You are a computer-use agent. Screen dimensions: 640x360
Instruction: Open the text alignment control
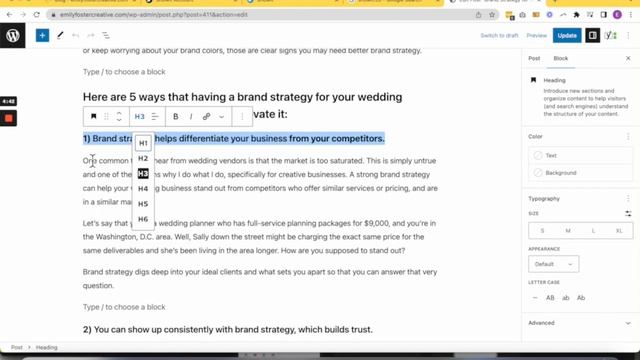tap(155, 116)
